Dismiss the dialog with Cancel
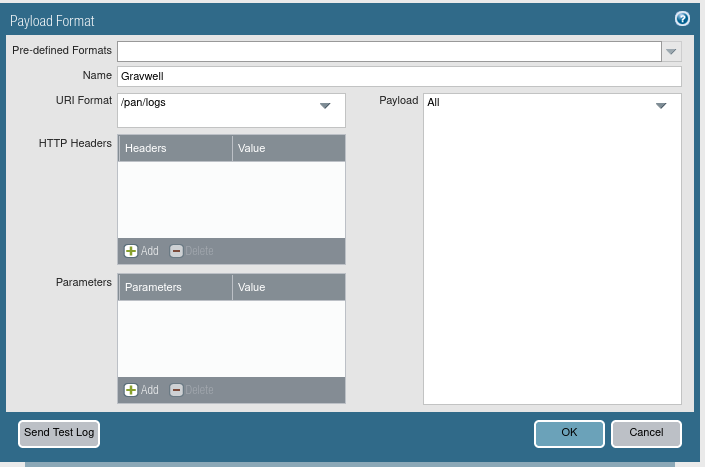705x467 pixels. point(646,433)
